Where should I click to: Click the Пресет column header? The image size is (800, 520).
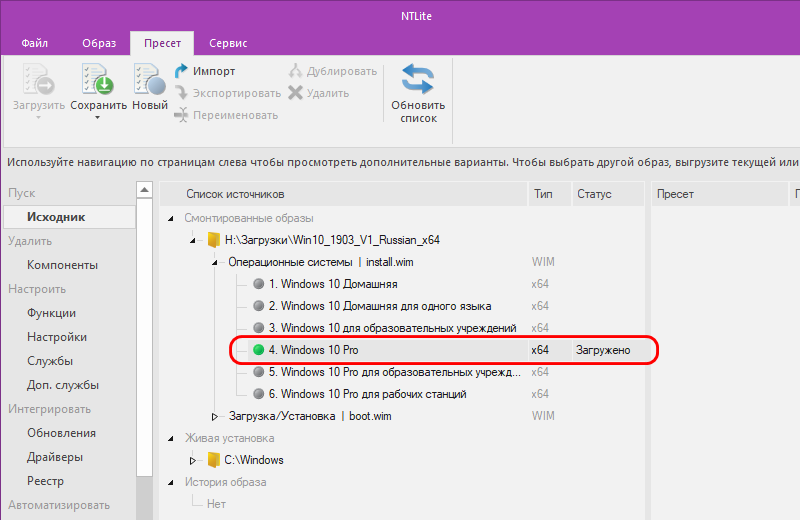719,194
